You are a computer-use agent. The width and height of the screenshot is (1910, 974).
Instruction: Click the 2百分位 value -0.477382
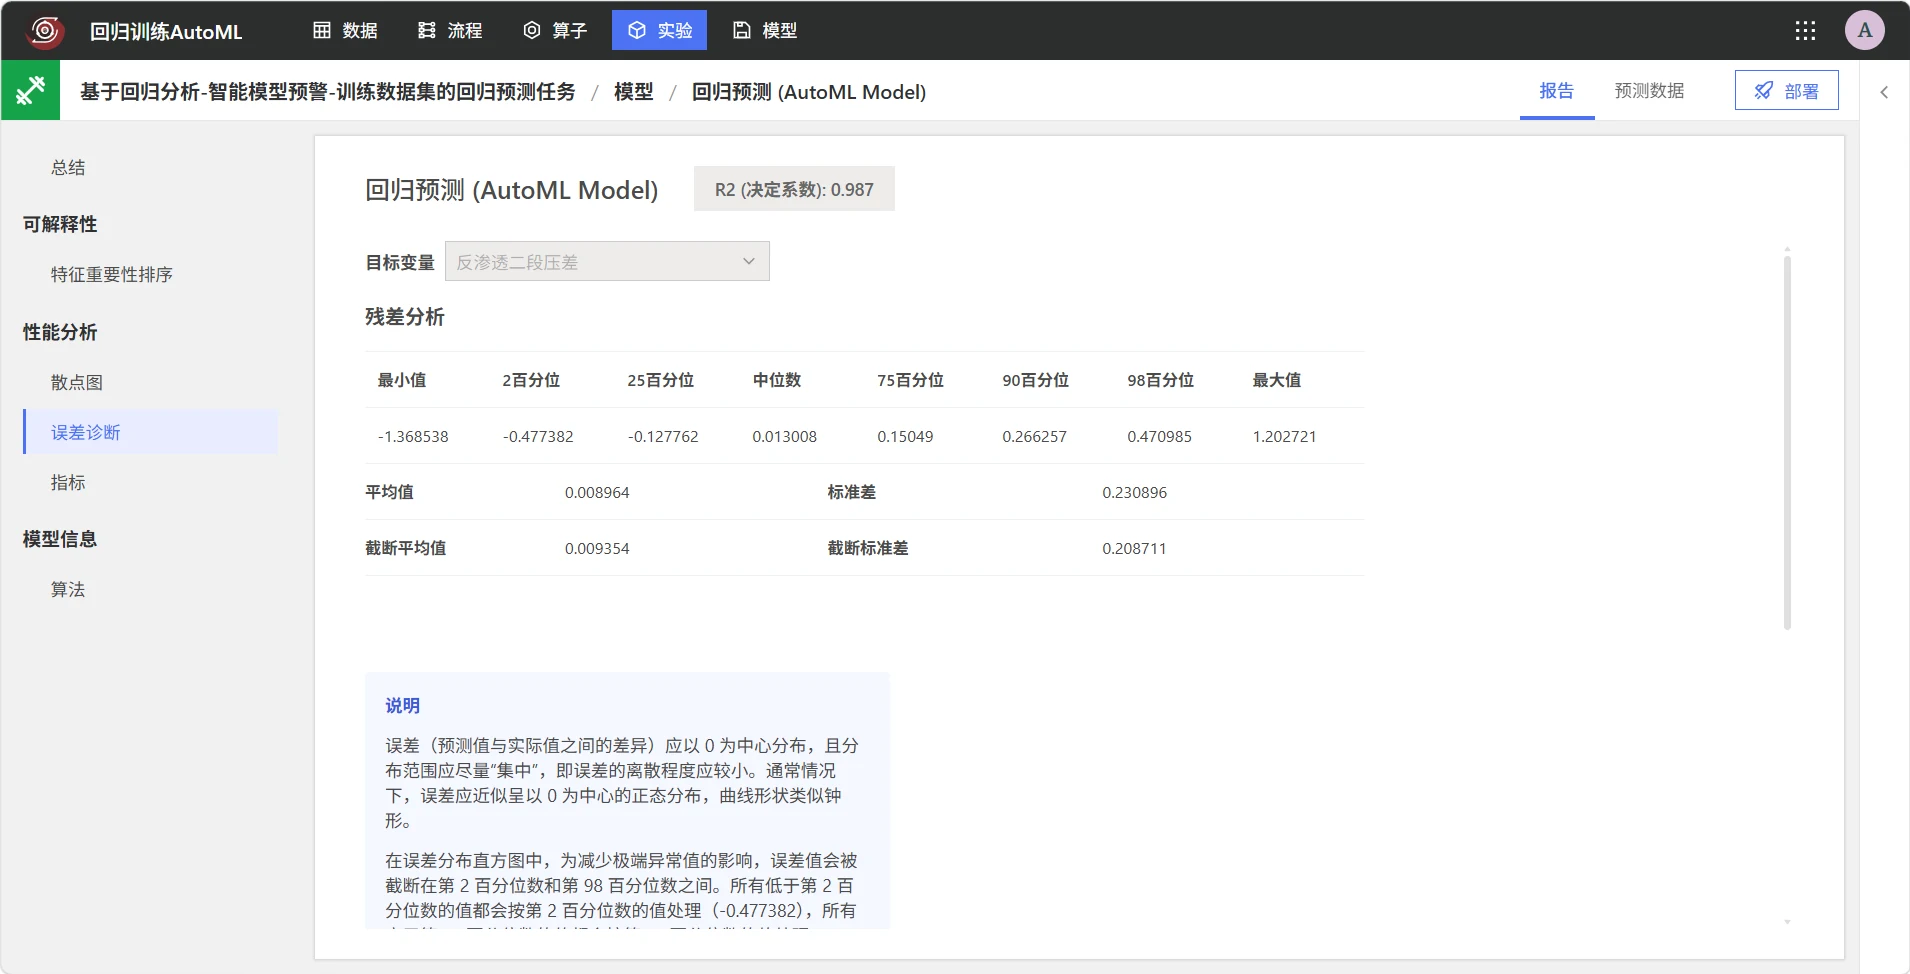click(x=538, y=436)
